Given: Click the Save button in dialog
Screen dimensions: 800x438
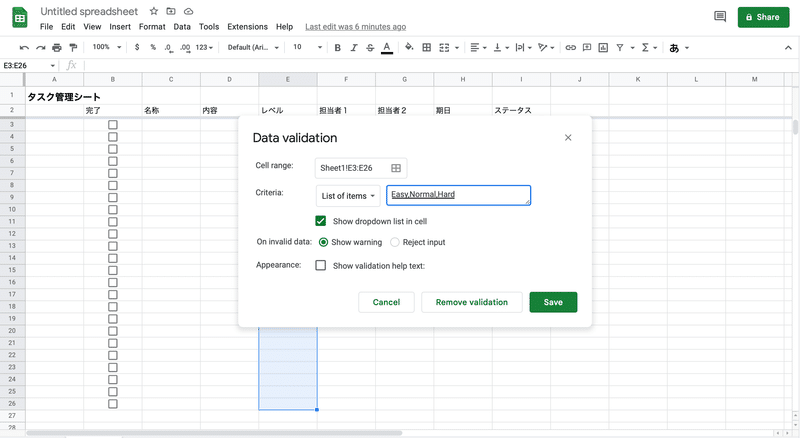Looking at the screenshot, I should tap(553, 302).
